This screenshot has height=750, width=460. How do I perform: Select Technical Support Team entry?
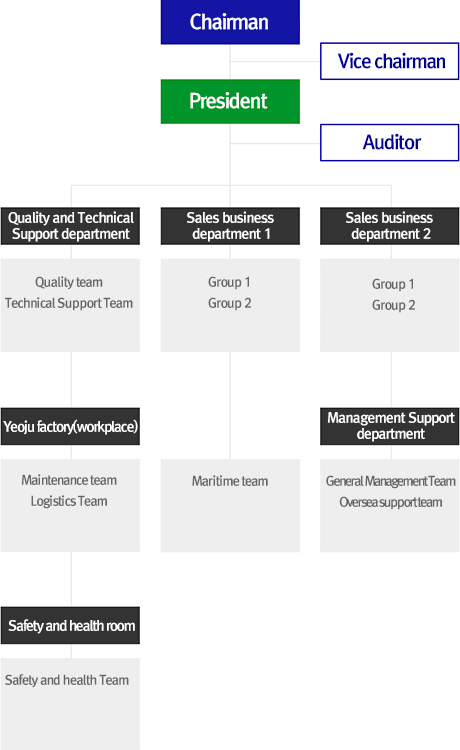point(69,303)
